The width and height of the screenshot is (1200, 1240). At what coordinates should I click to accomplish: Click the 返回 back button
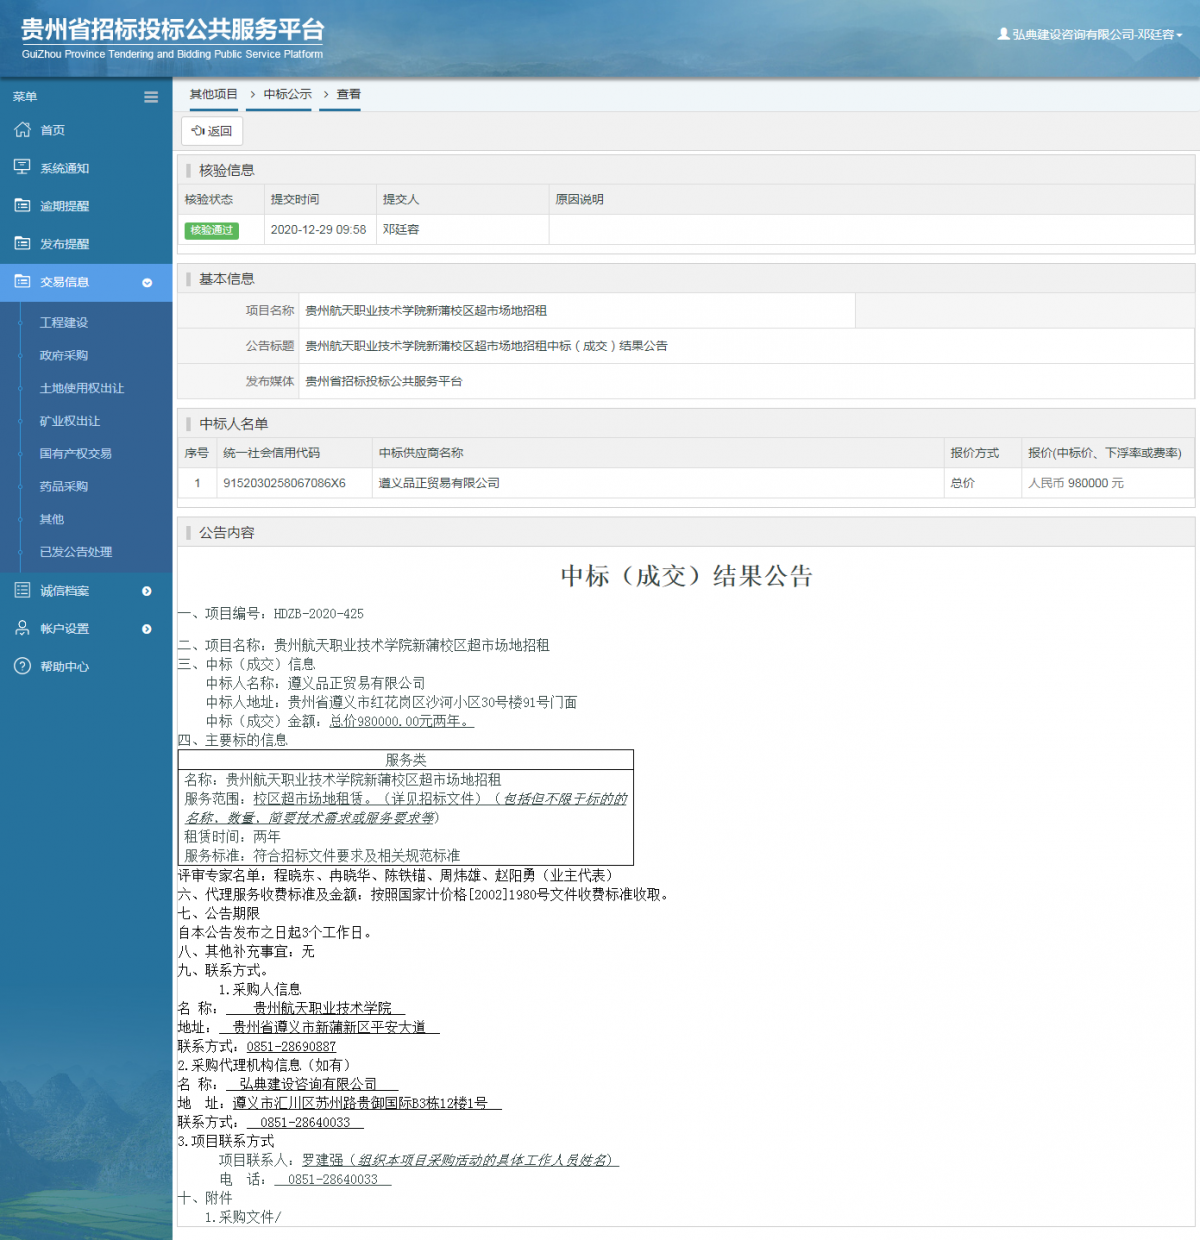212,131
